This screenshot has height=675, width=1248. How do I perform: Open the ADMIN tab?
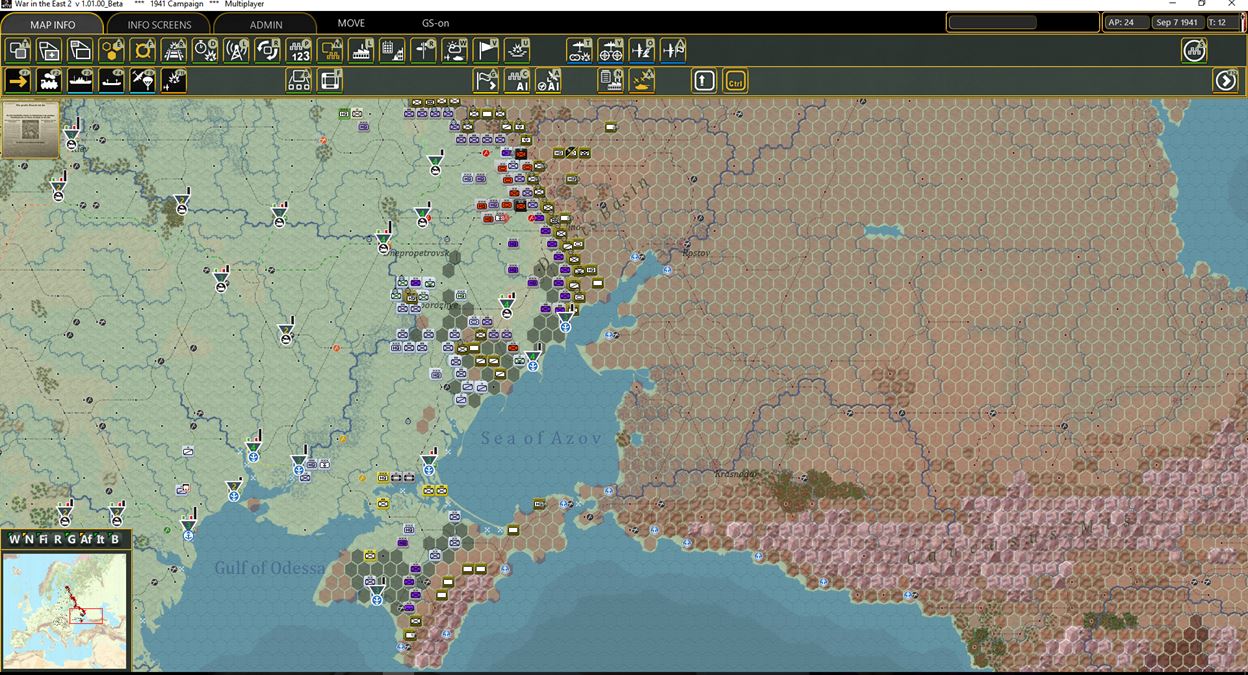[265, 24]
